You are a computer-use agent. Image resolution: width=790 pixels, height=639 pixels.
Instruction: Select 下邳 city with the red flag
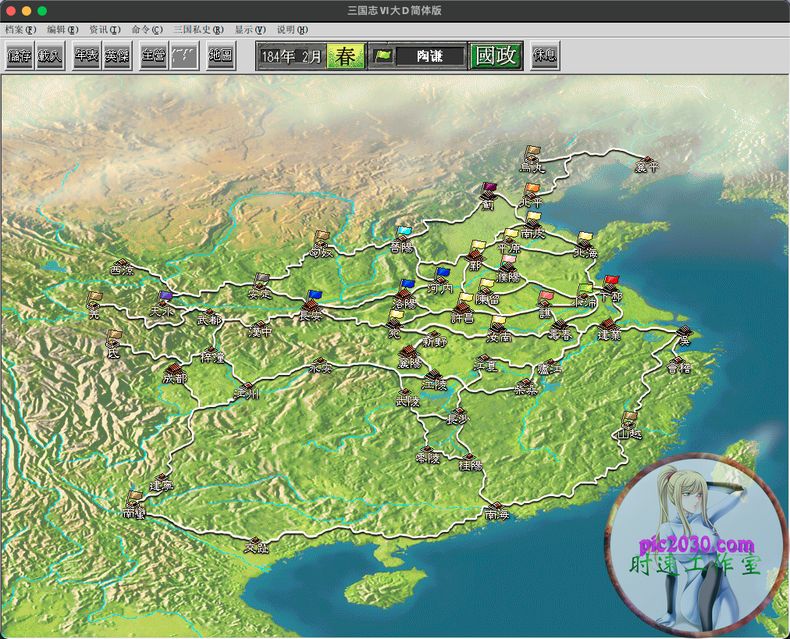(611, 289)
